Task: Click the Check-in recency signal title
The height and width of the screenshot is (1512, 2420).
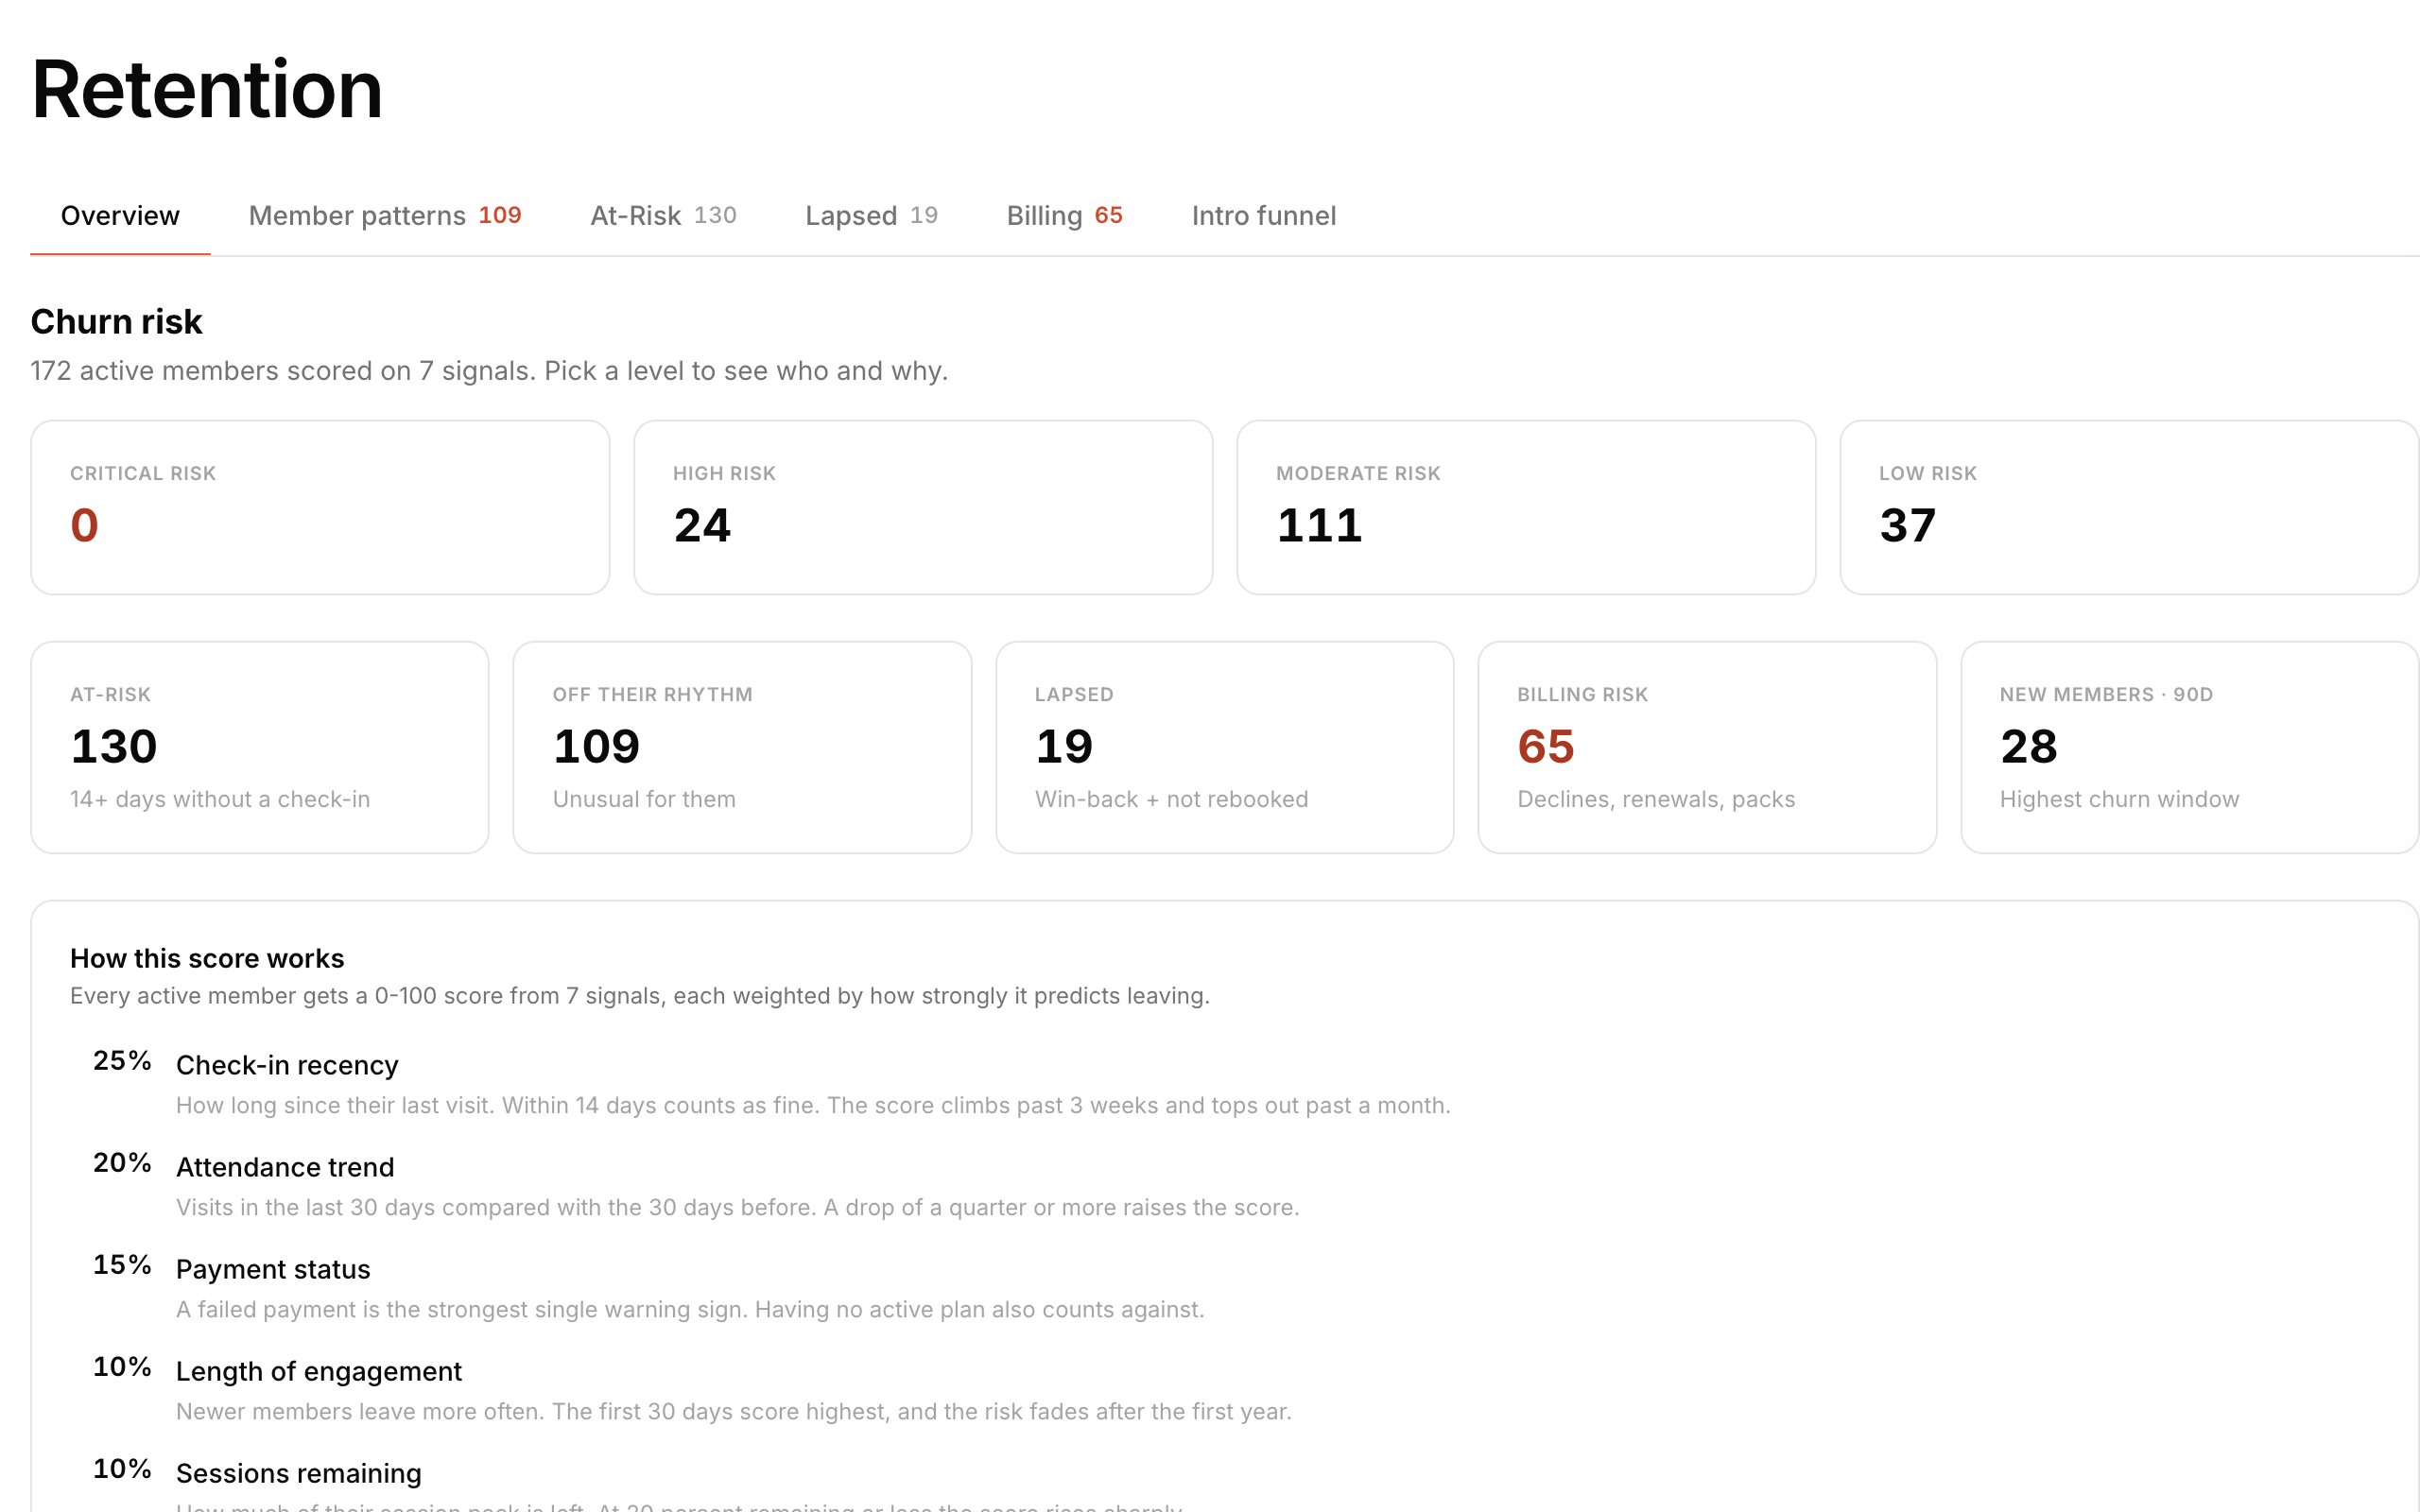Action: click(x=287, y=1065)
